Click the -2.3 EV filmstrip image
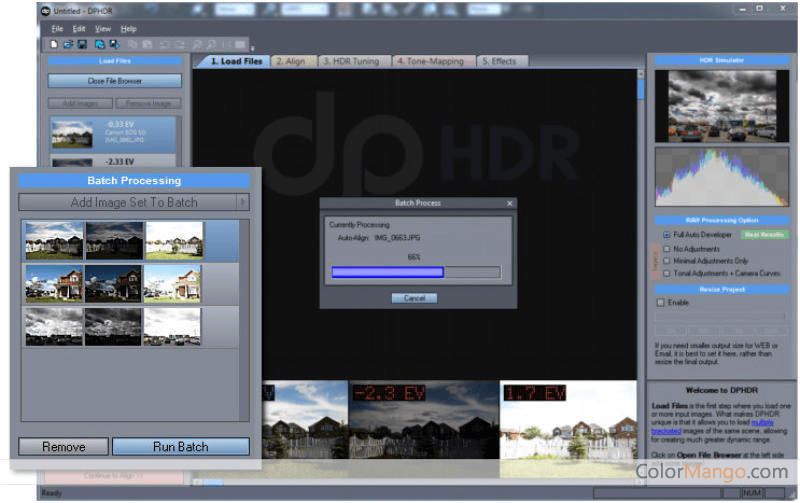800x503 pixels. point(424,429)
